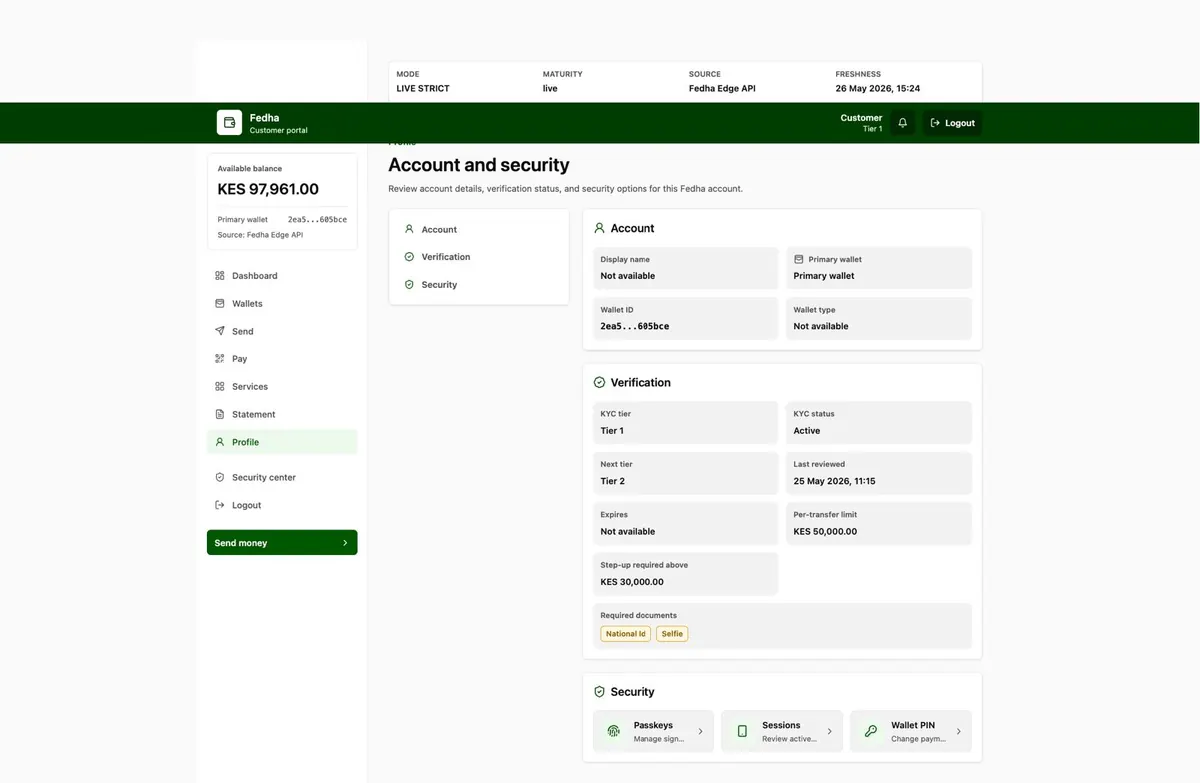Click the Customer Tier 1 label in header
This screenshot has height=783, width=1200.
(x=861, y=123)
